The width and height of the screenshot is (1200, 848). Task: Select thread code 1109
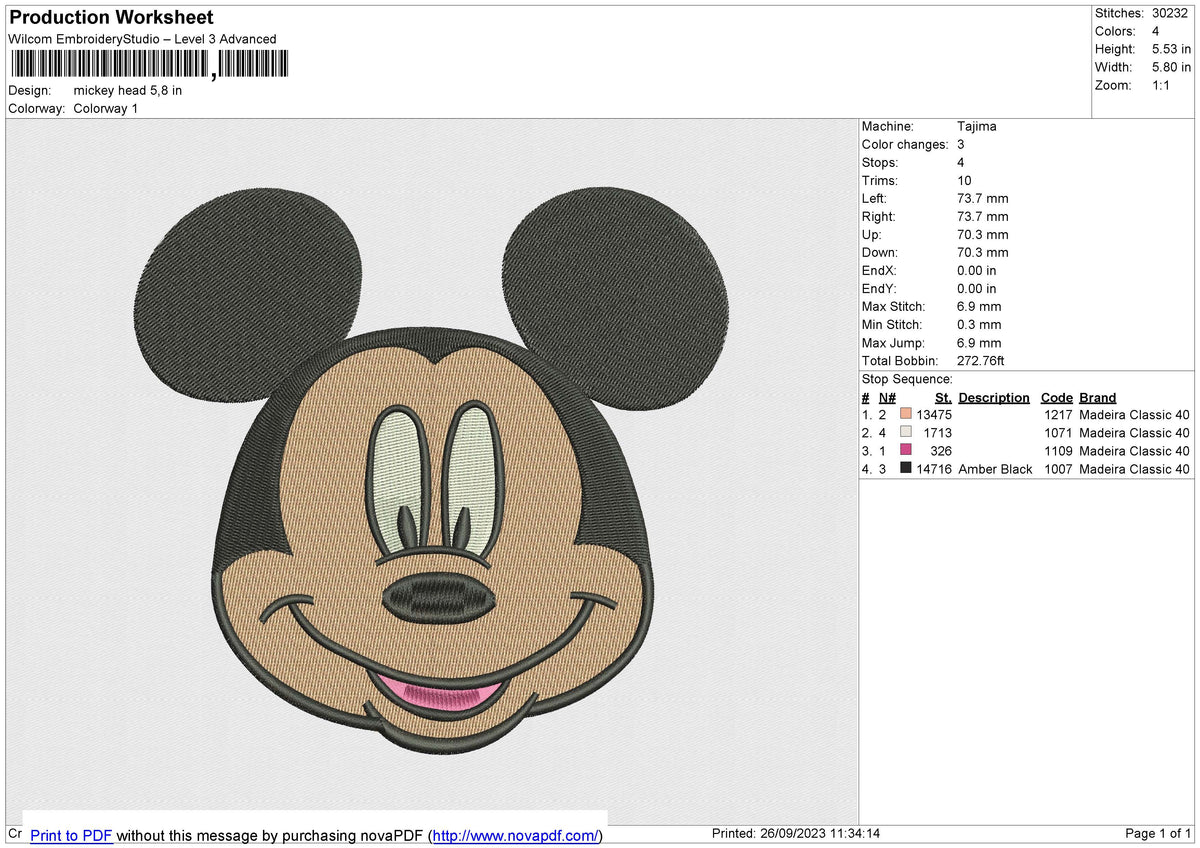click(1058, 450)
